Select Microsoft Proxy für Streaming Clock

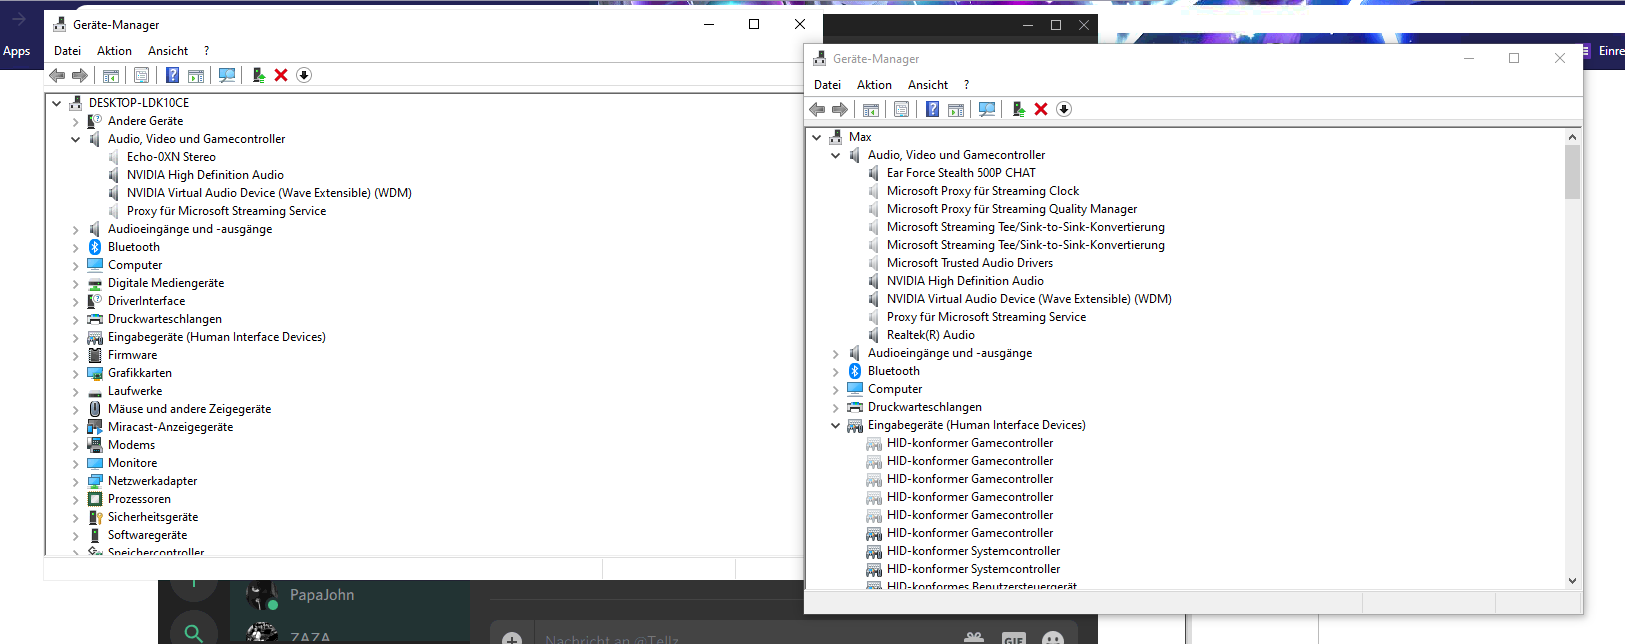[982, 191]
